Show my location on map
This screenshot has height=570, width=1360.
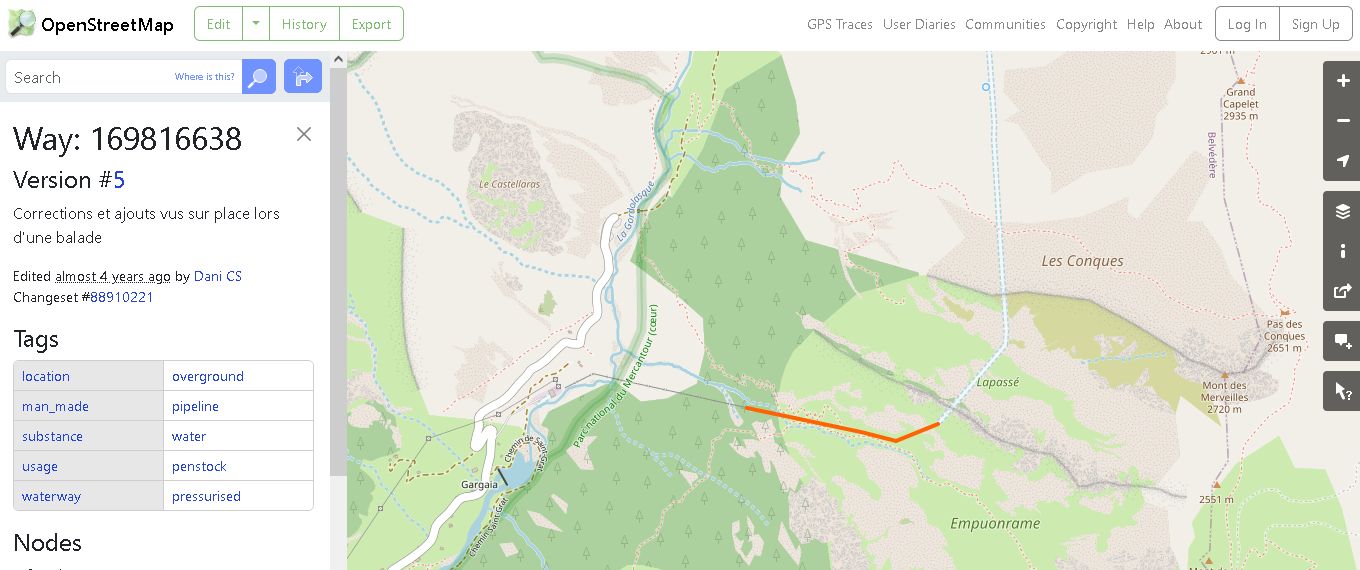1342,161
